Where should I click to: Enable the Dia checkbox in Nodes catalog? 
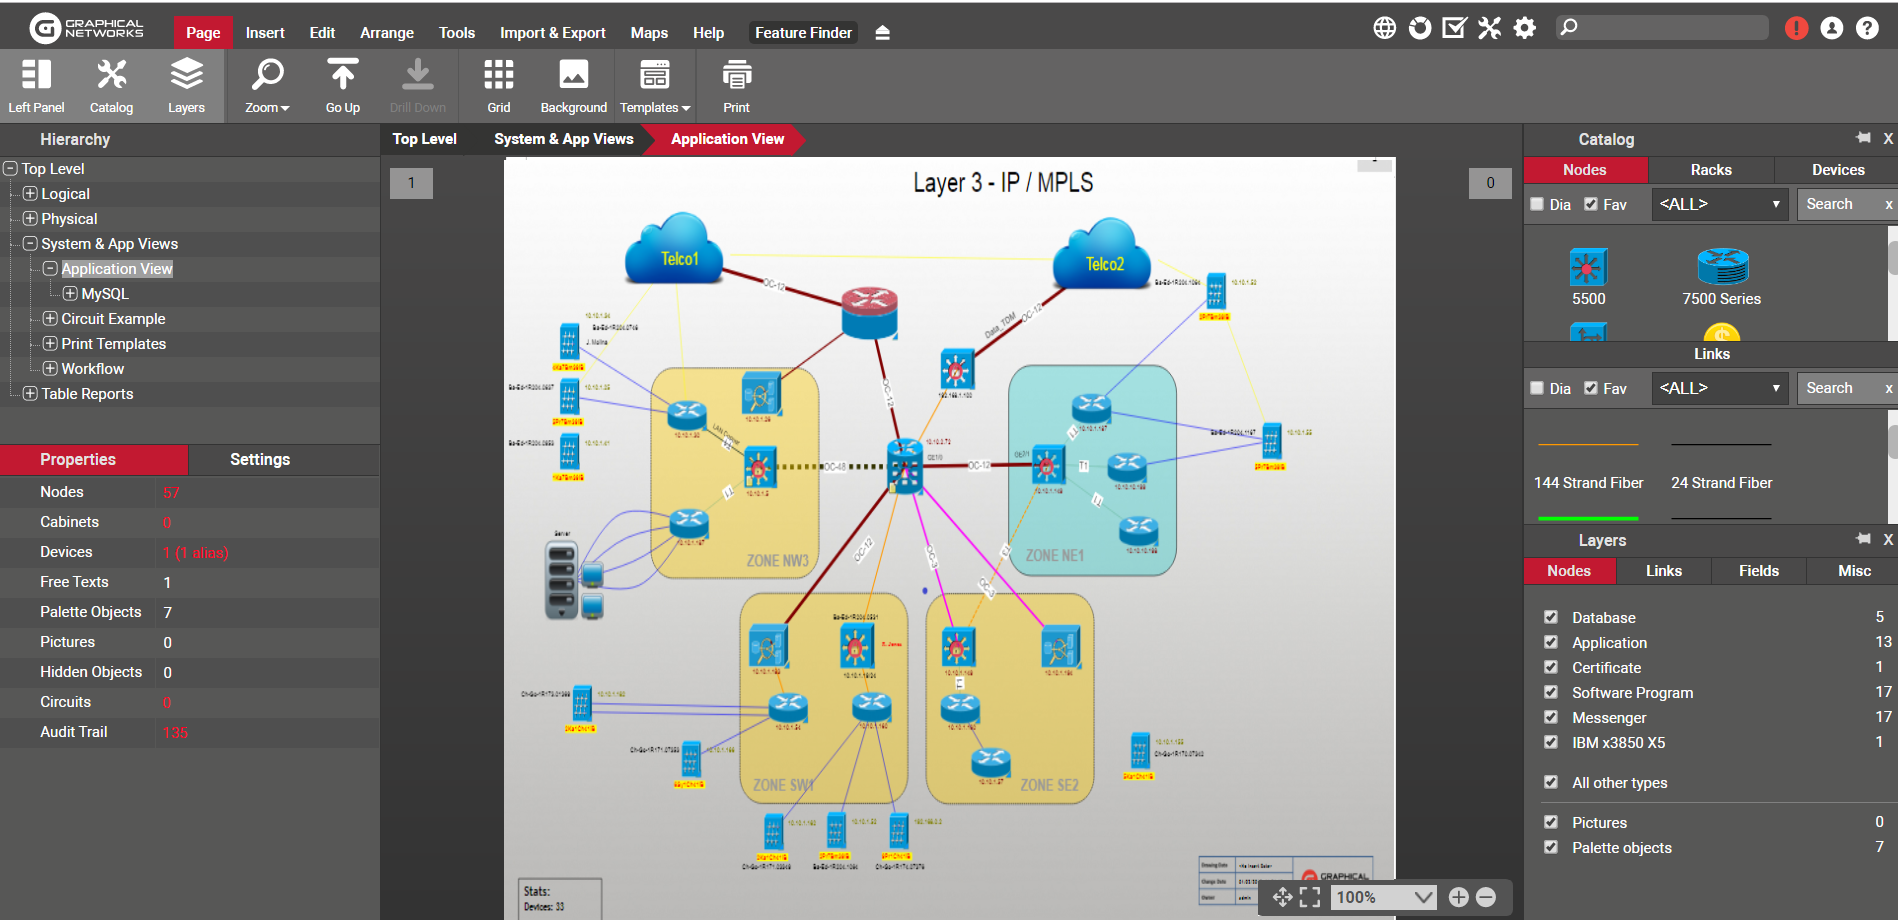[1537, 204]
